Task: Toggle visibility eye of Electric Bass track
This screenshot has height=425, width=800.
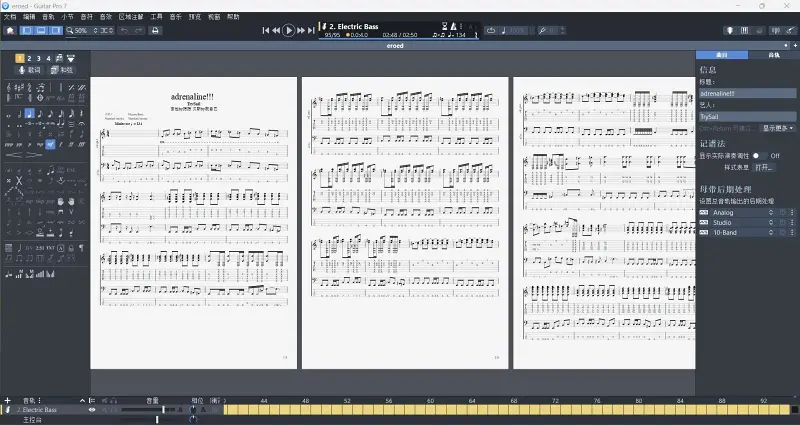Action: coord(92,410)
